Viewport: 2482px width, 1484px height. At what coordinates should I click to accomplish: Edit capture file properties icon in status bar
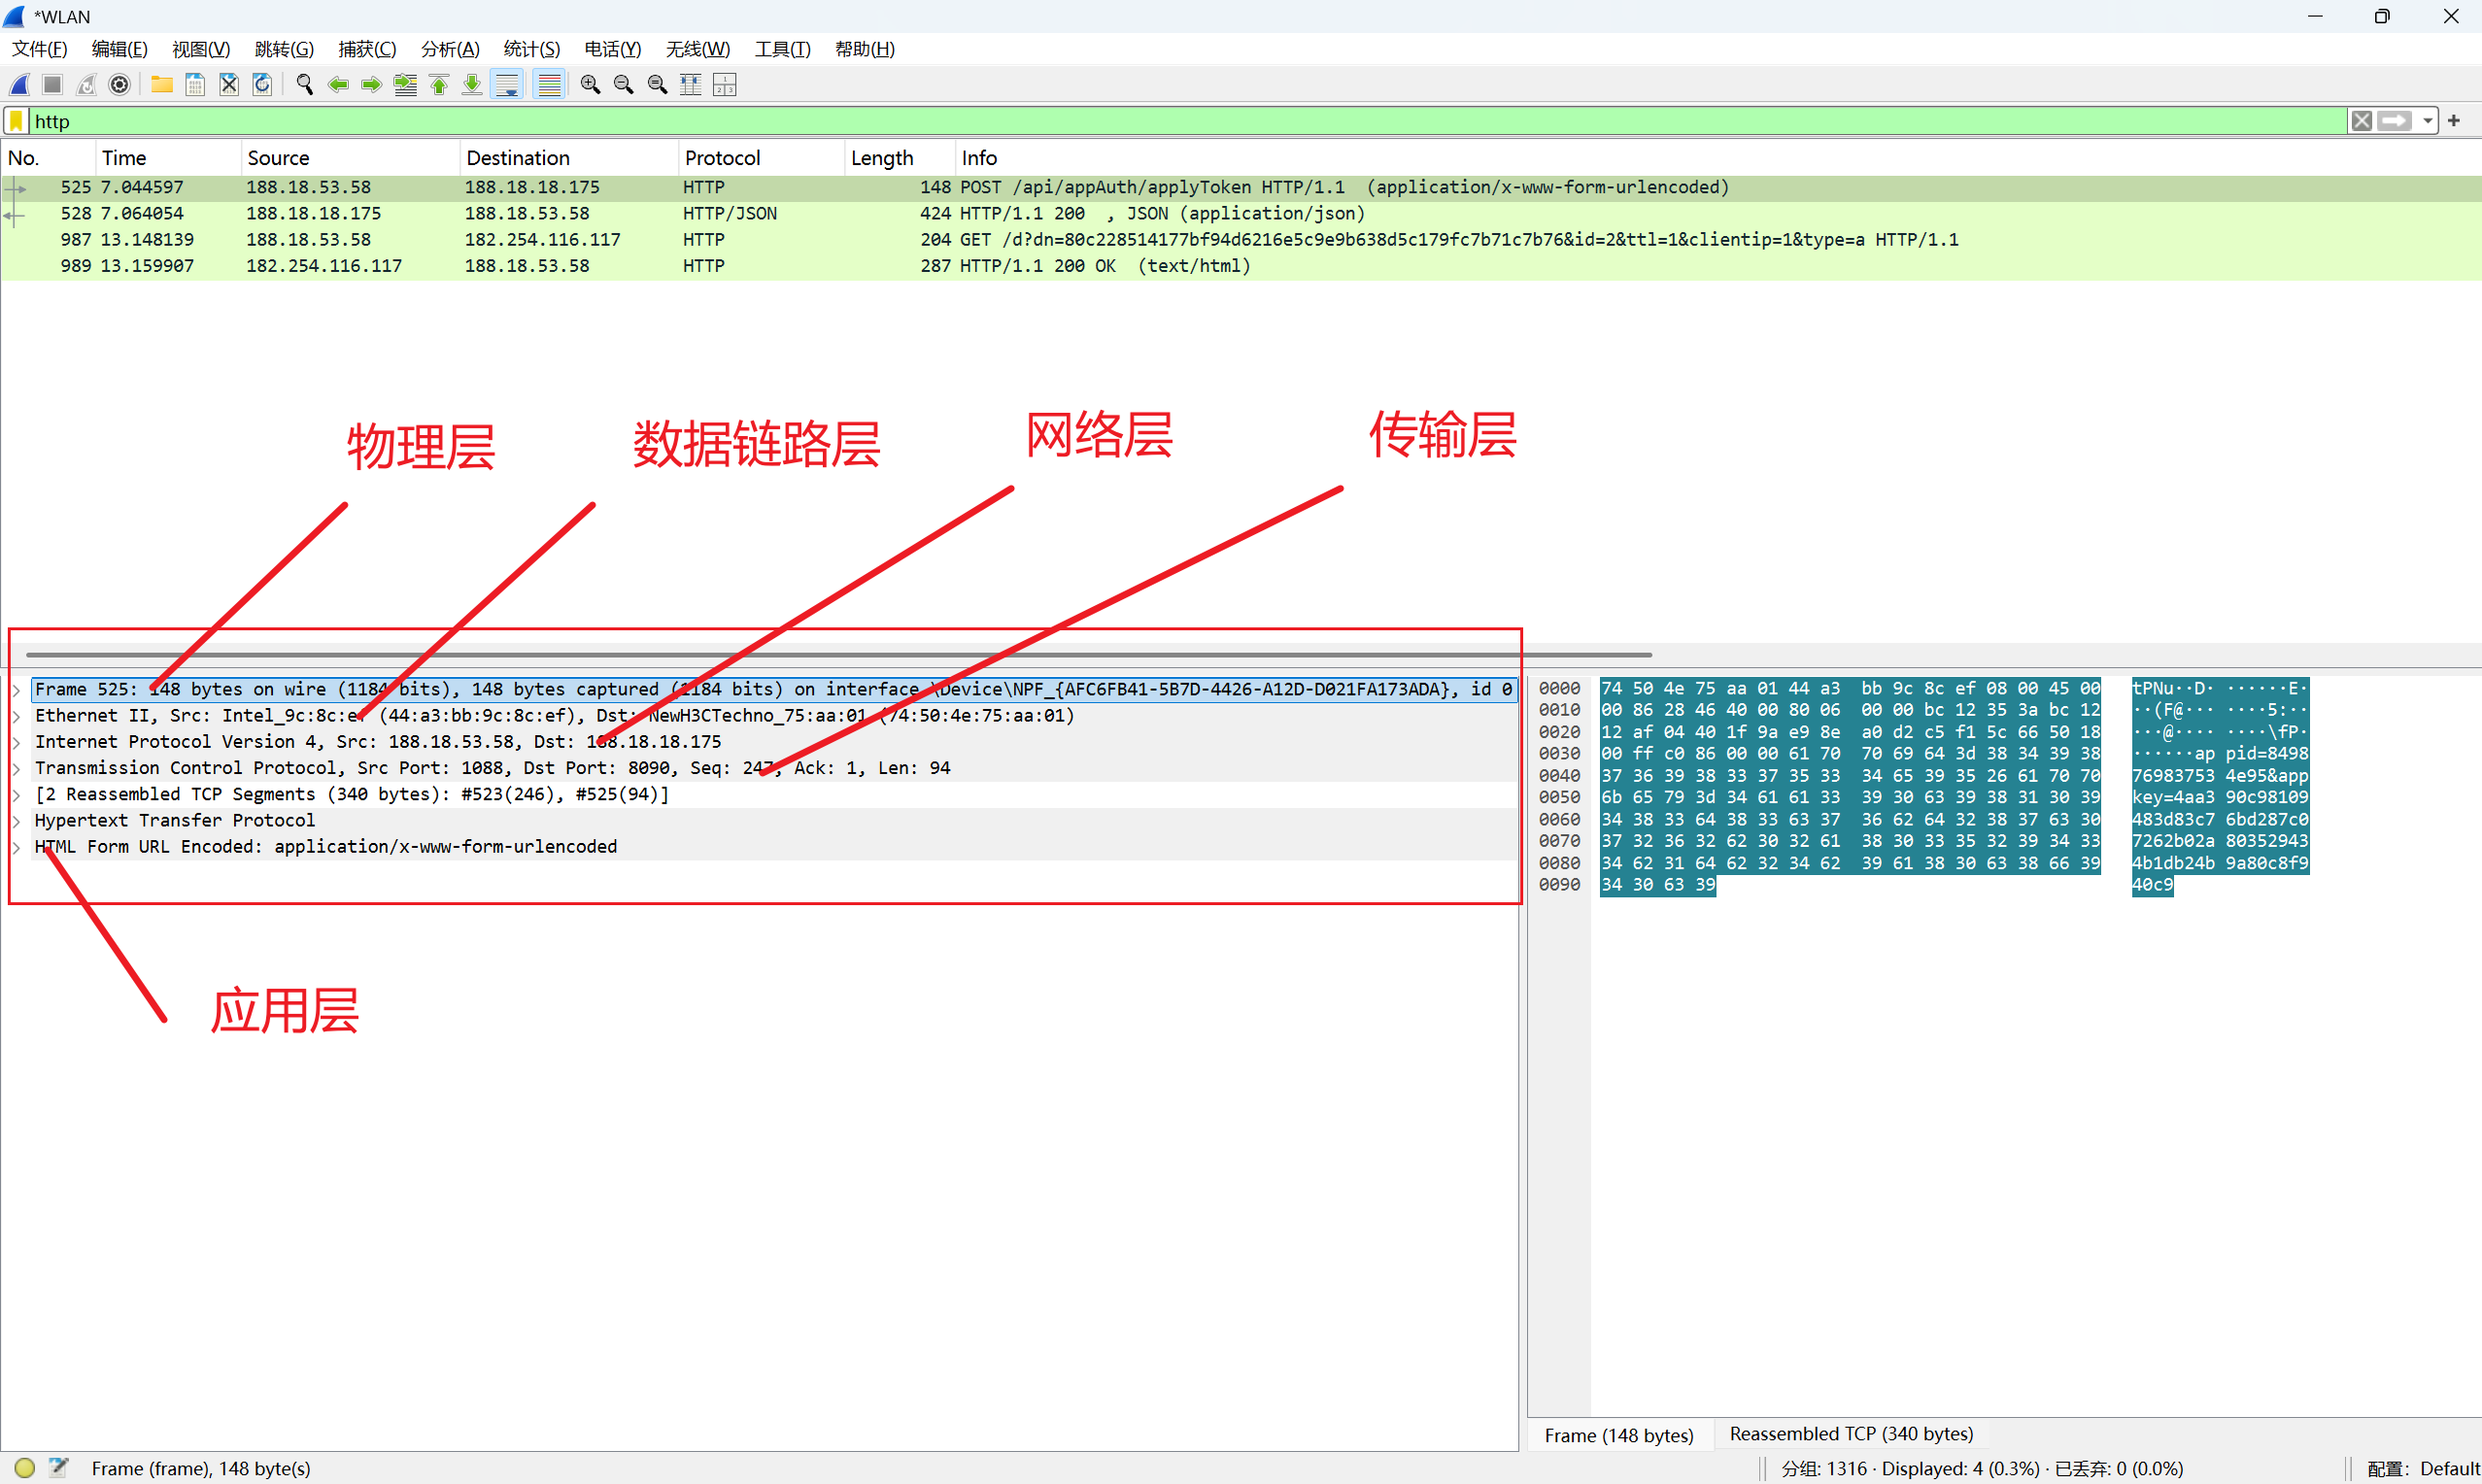coord(59,1468)
